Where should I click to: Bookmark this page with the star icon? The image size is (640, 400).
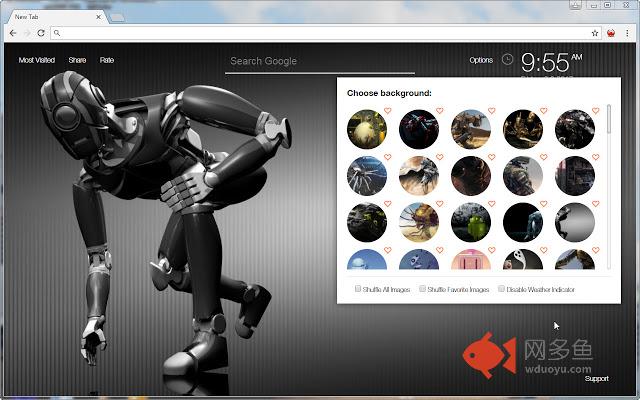(595, 33)
